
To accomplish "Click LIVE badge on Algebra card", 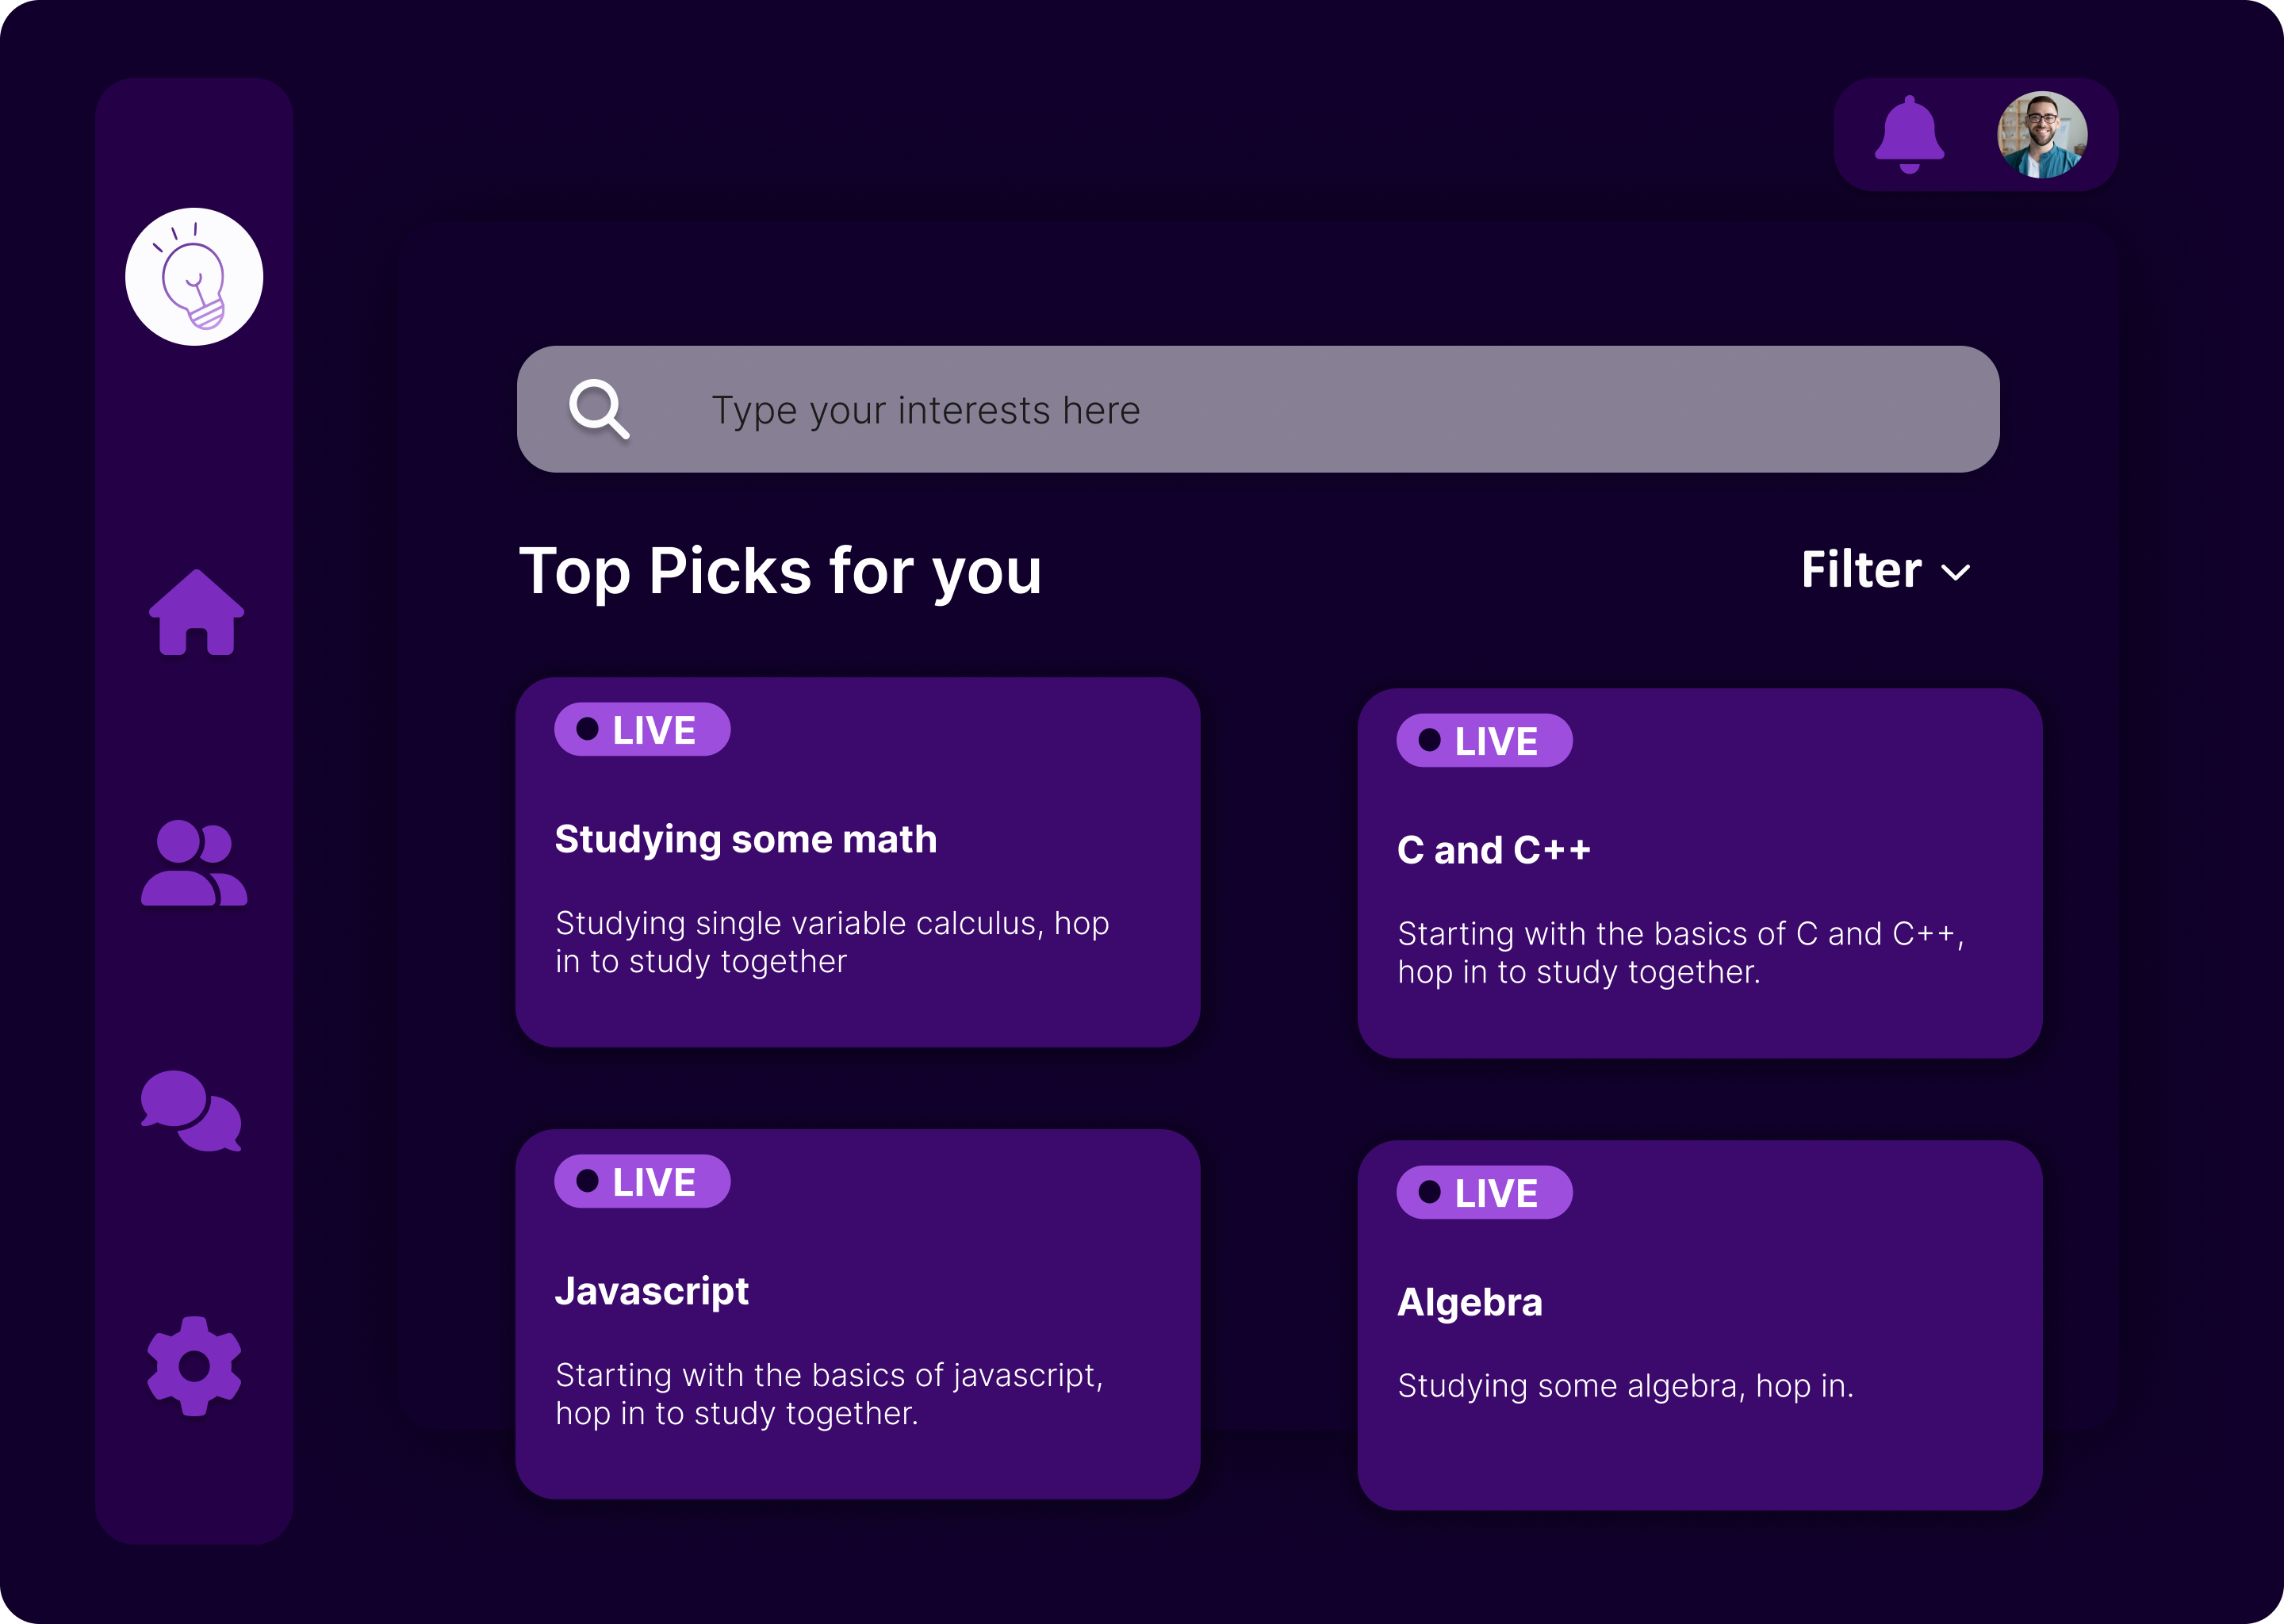I will (1484, 1193).
